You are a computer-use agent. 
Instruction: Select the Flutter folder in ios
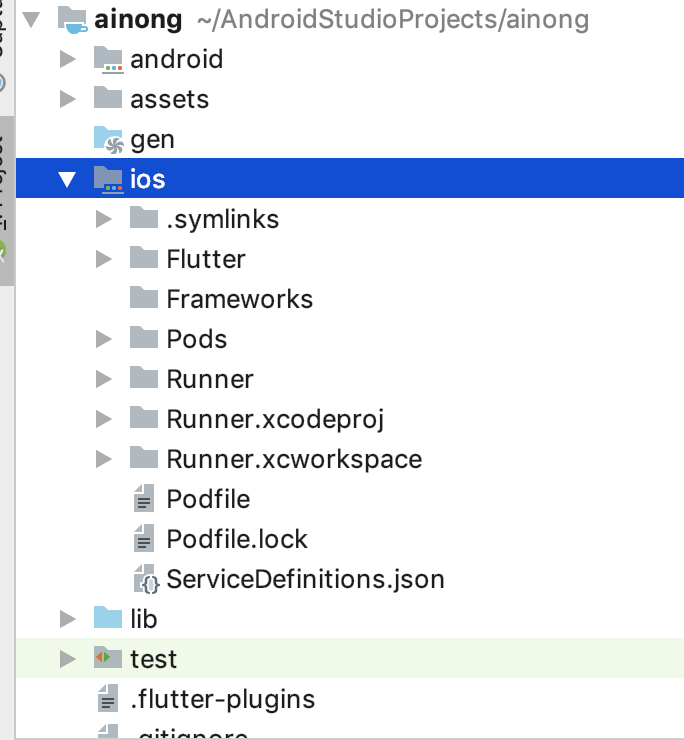[x=206, y=259]
